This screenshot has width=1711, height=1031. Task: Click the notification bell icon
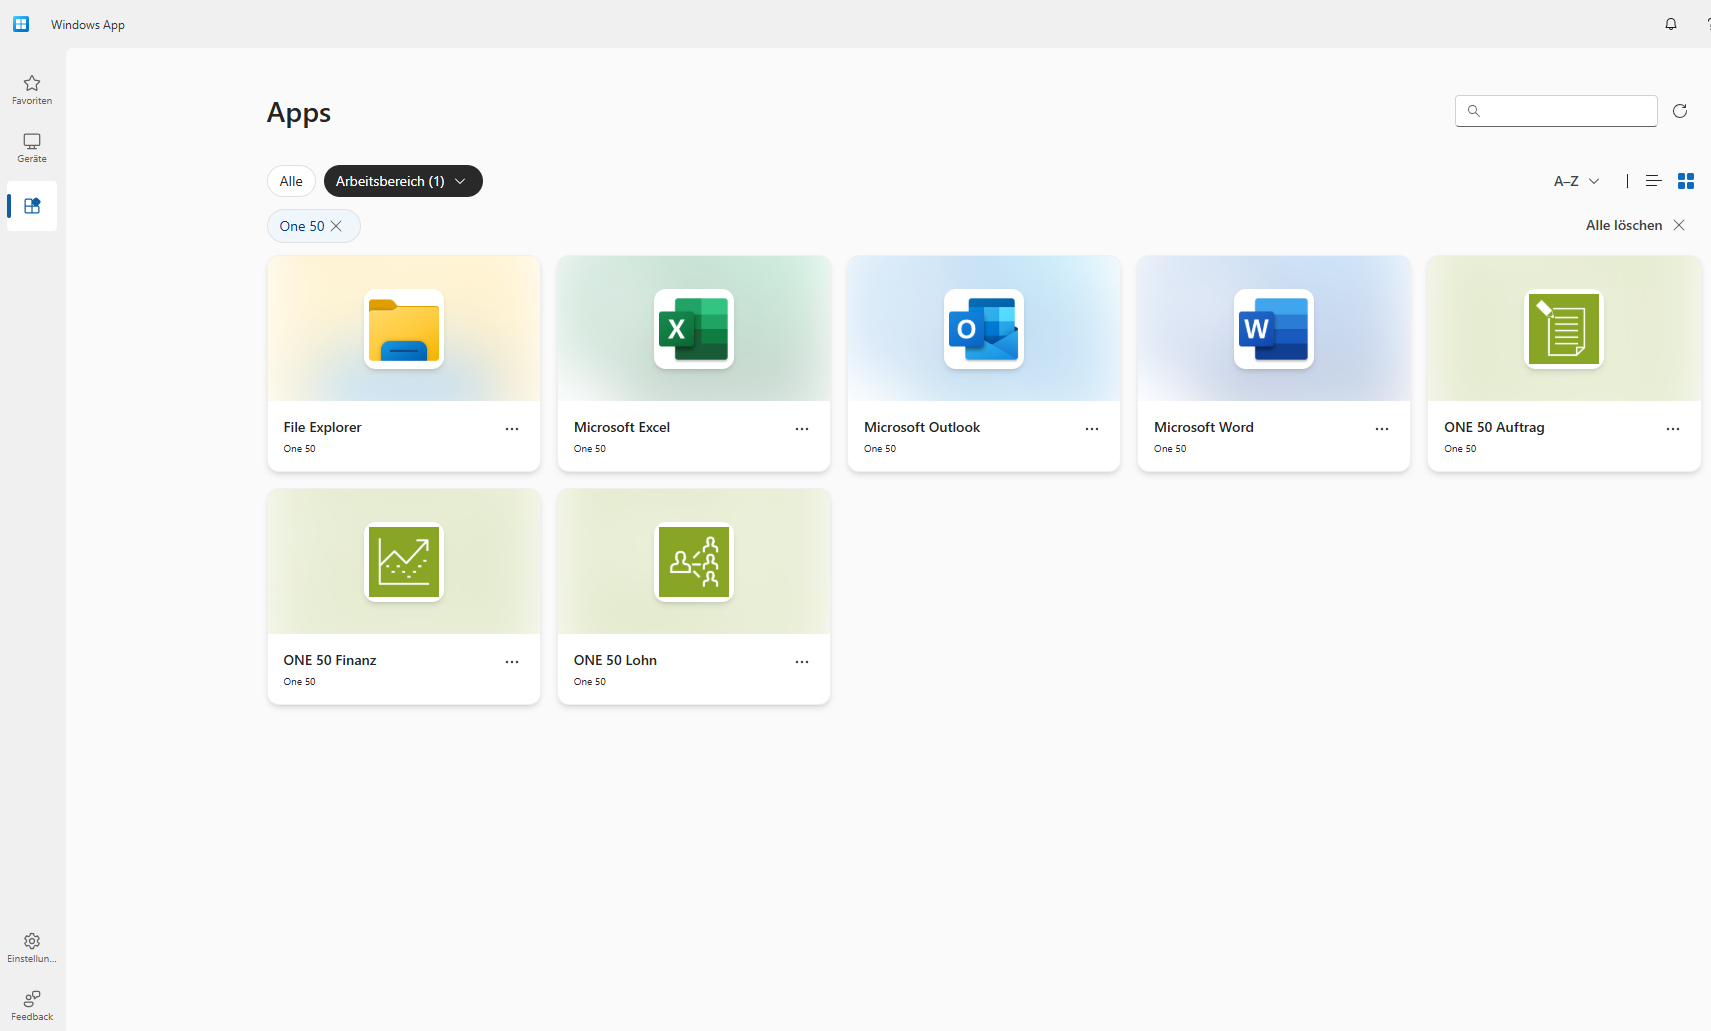(1671, 24)
